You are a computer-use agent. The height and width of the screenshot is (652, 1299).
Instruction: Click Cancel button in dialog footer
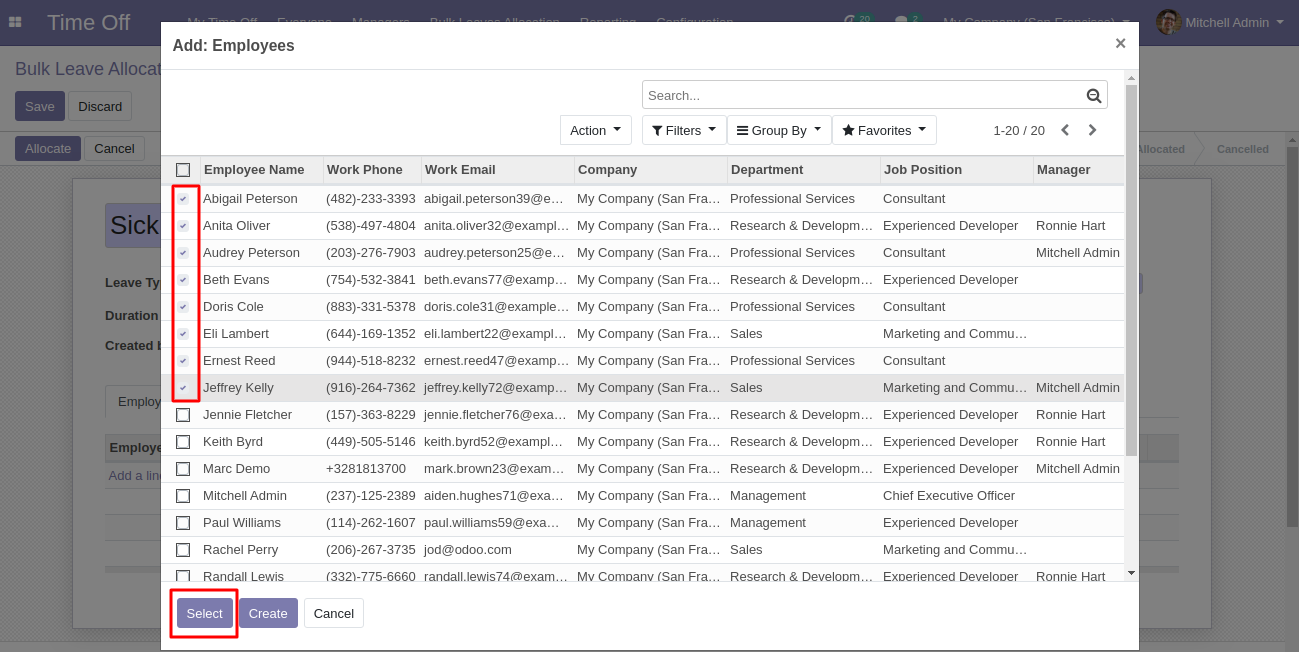[x=334, y=613]
